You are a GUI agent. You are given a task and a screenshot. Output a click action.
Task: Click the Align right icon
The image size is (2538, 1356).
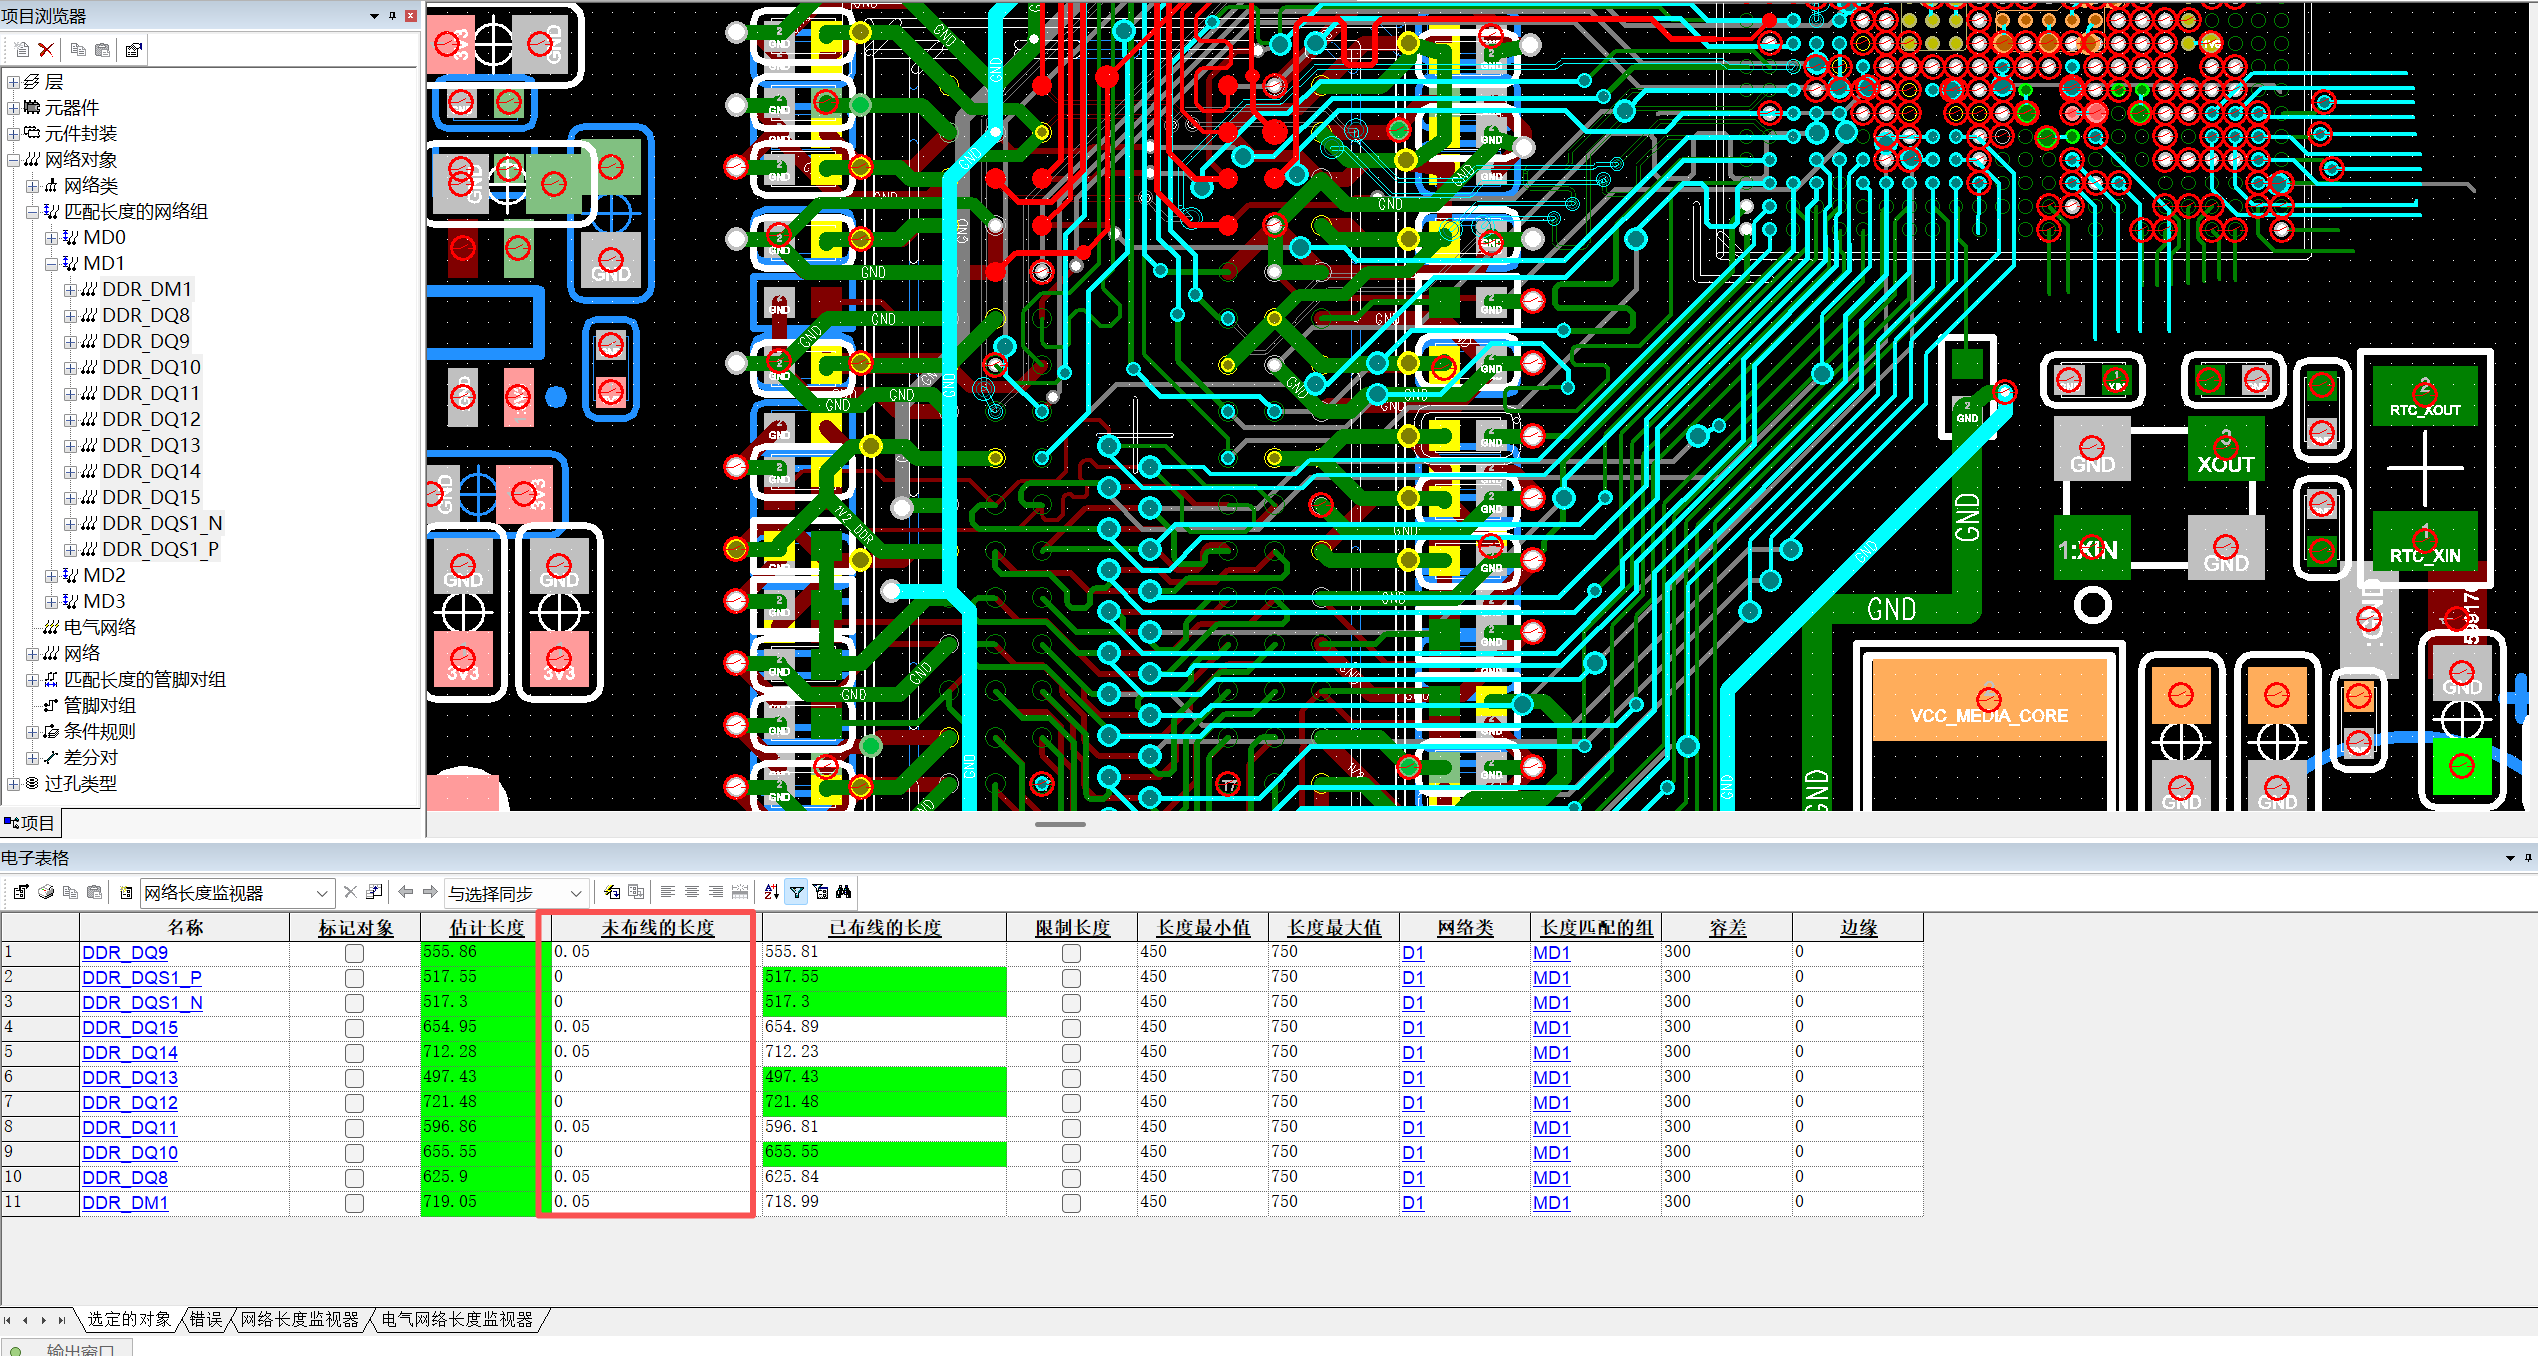[x=716, y=892]
